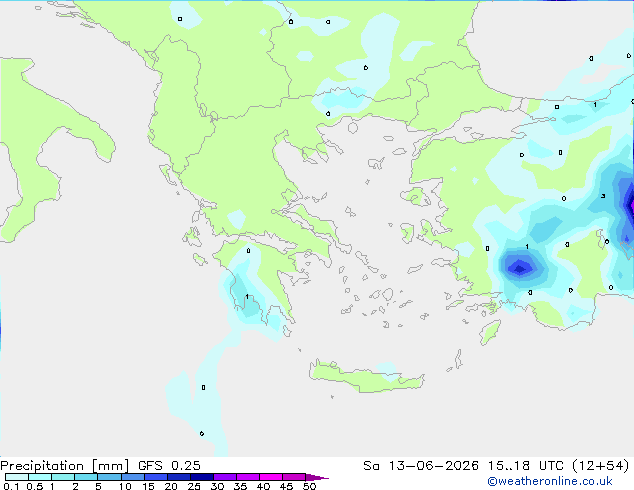Pick the legend swatch between 15 and 20
634x490 pixels.
click(x=156, y=477)
